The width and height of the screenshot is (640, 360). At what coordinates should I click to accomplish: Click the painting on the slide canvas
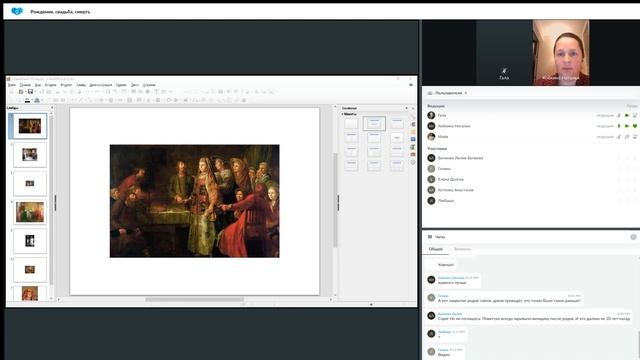(x=195, y=201)
